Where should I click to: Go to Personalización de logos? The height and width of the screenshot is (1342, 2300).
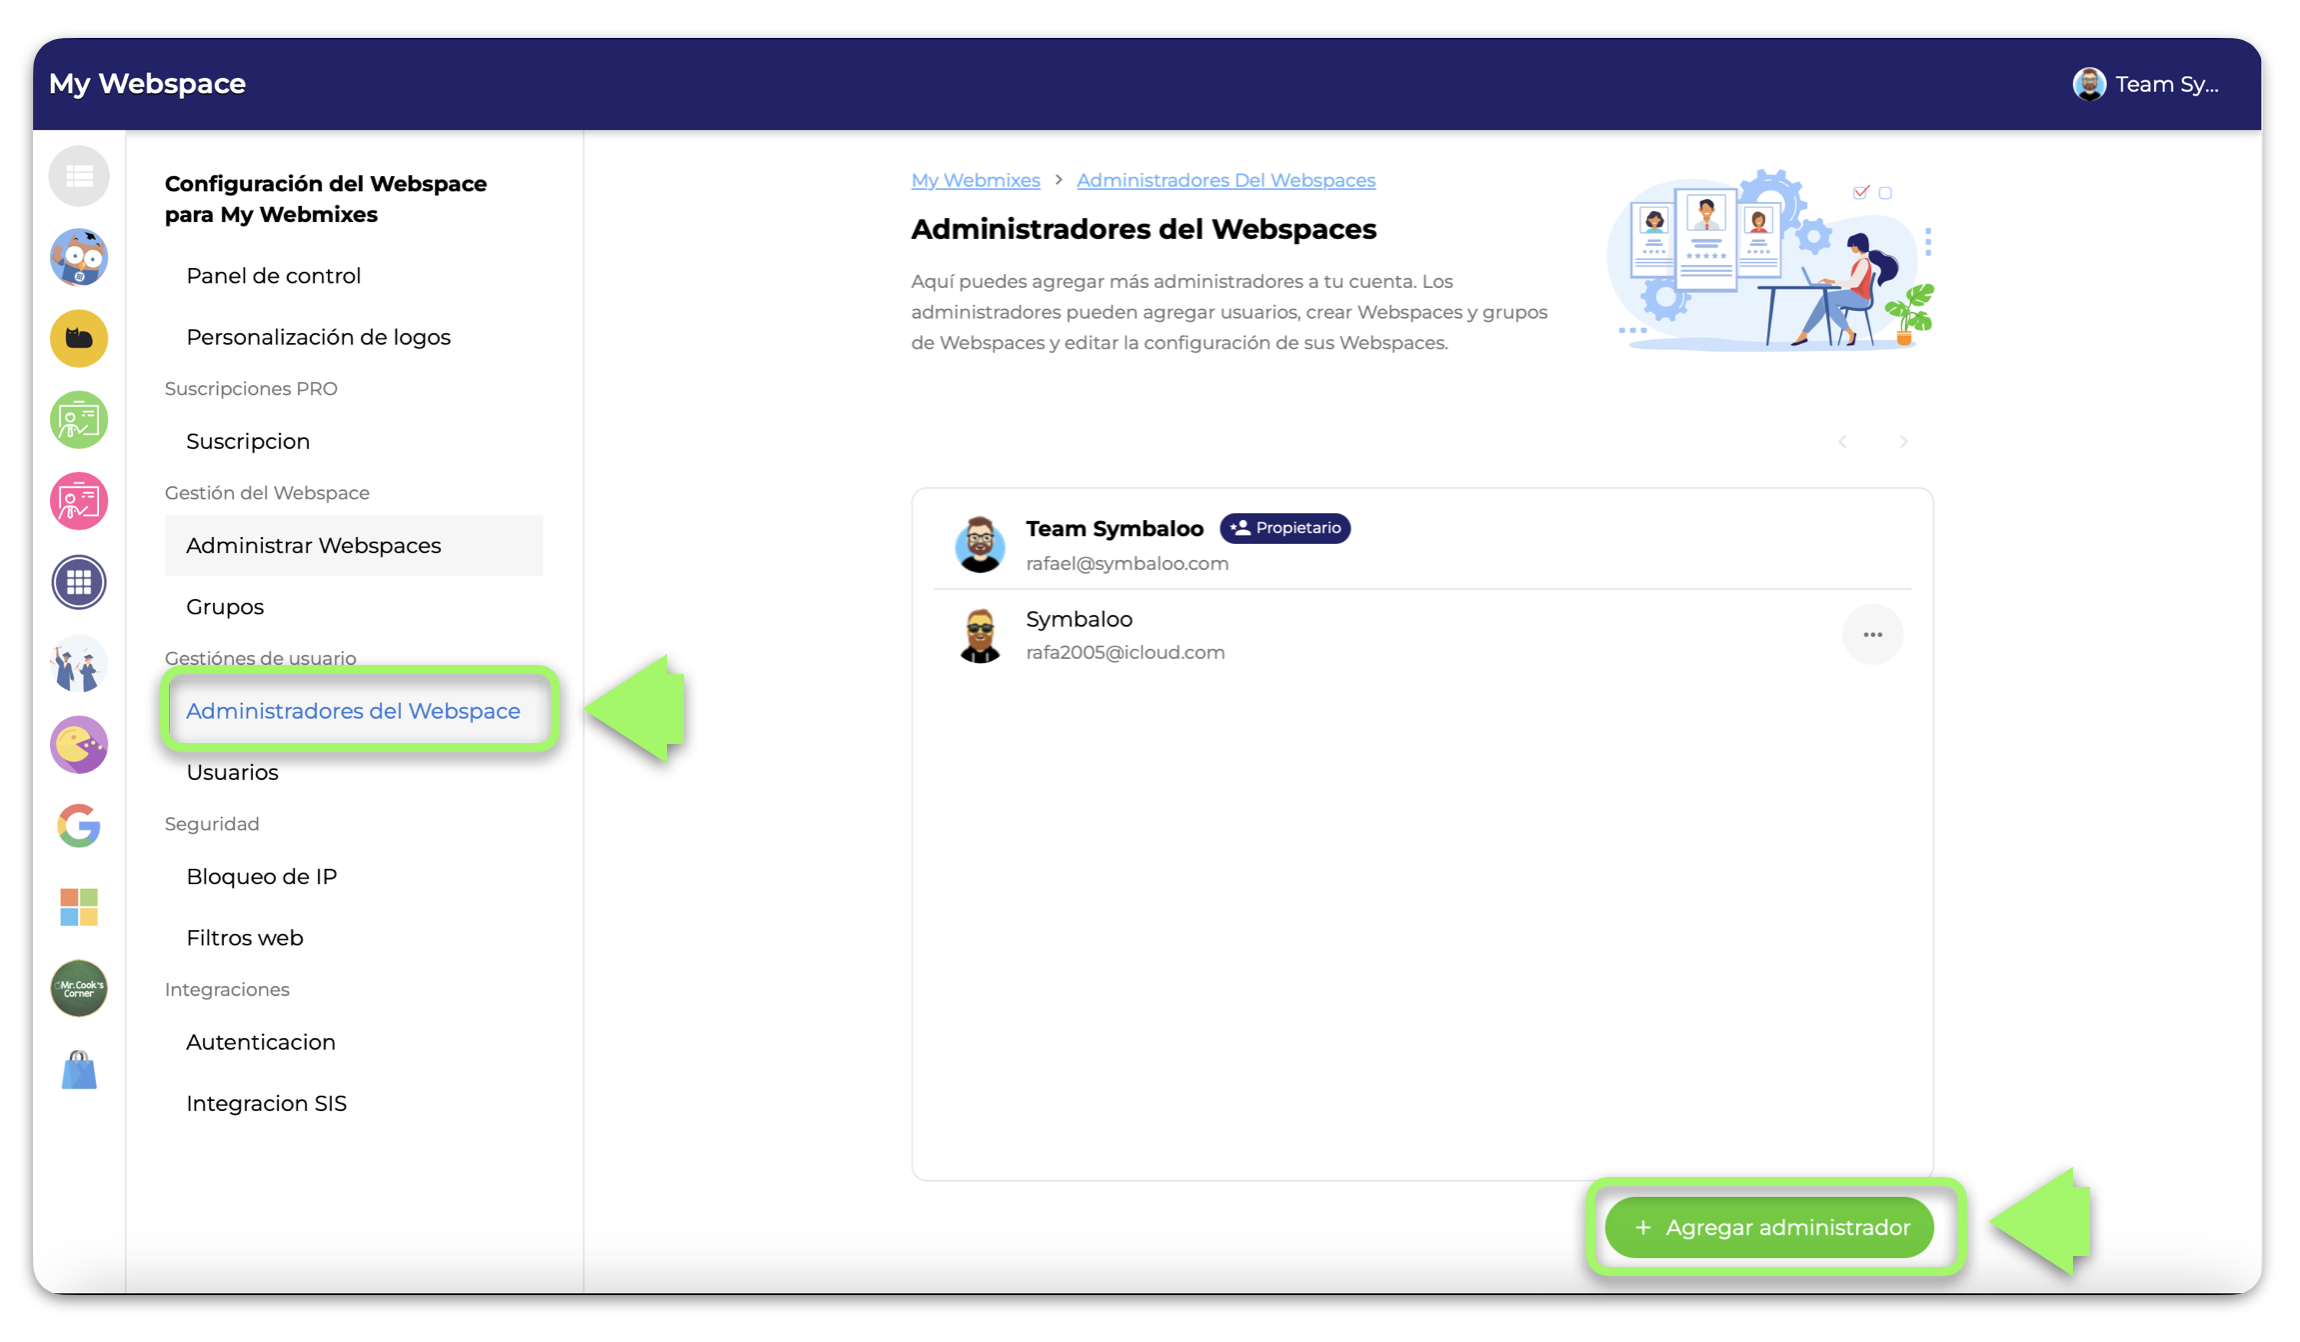point(318,337)
